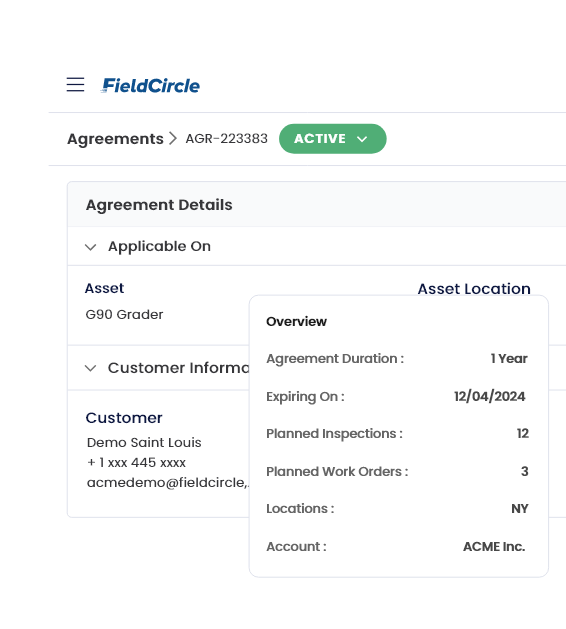Select the Expiring On date value
Screen dimensions: 566x629
(x=489, y=396)
